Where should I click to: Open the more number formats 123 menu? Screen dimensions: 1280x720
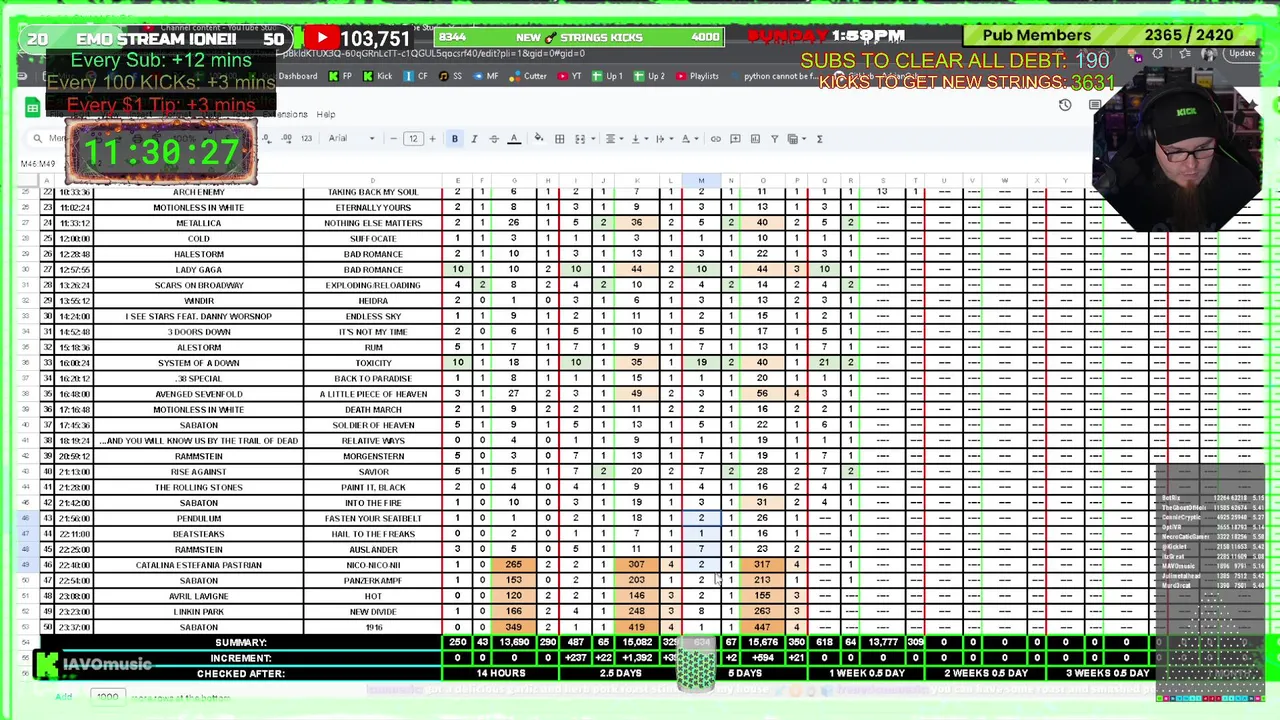(x=306, y=139)
